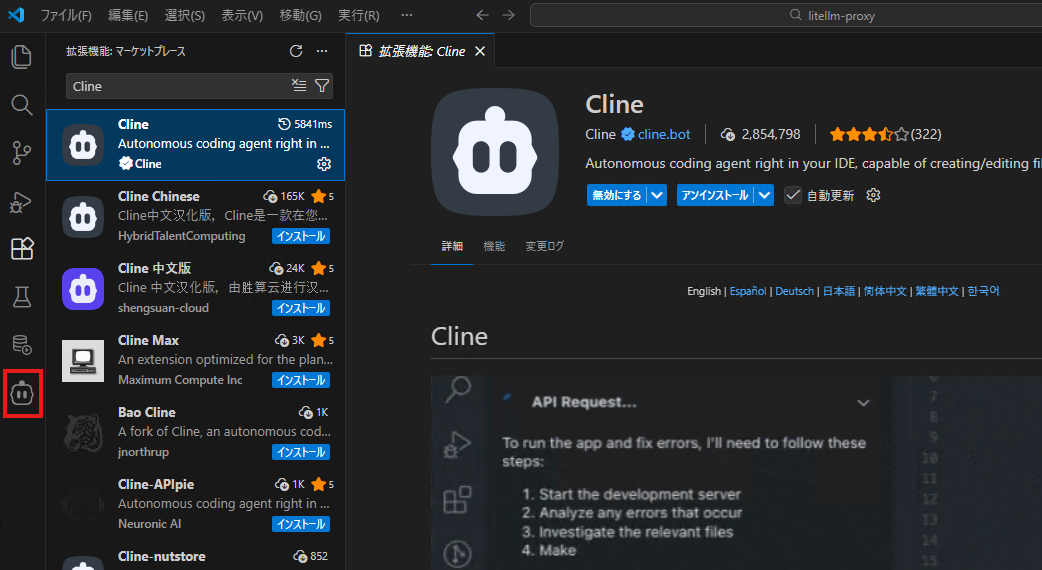Click the Cline 中文版 extension icon
Viewport: 1042px width, 570px height.
coord(83,289)
